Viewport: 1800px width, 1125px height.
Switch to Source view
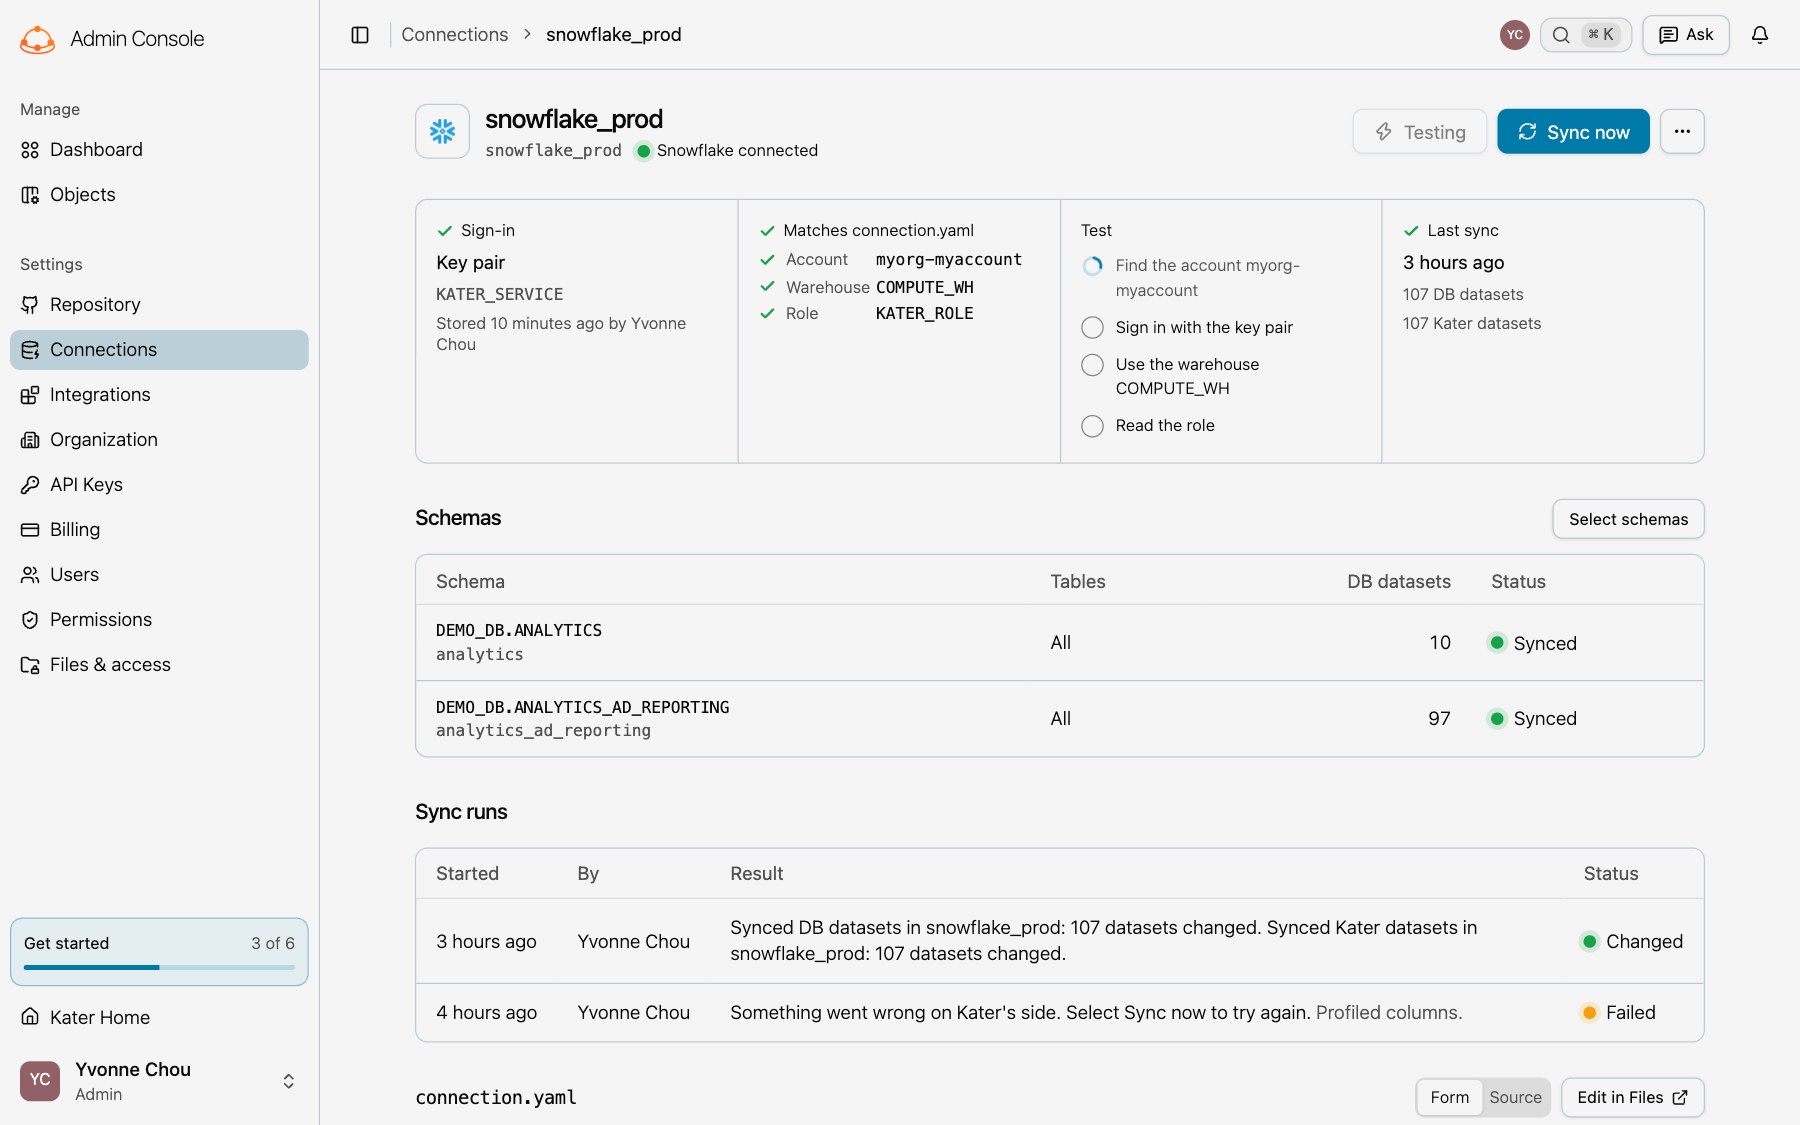[x=1515, y=1097]
